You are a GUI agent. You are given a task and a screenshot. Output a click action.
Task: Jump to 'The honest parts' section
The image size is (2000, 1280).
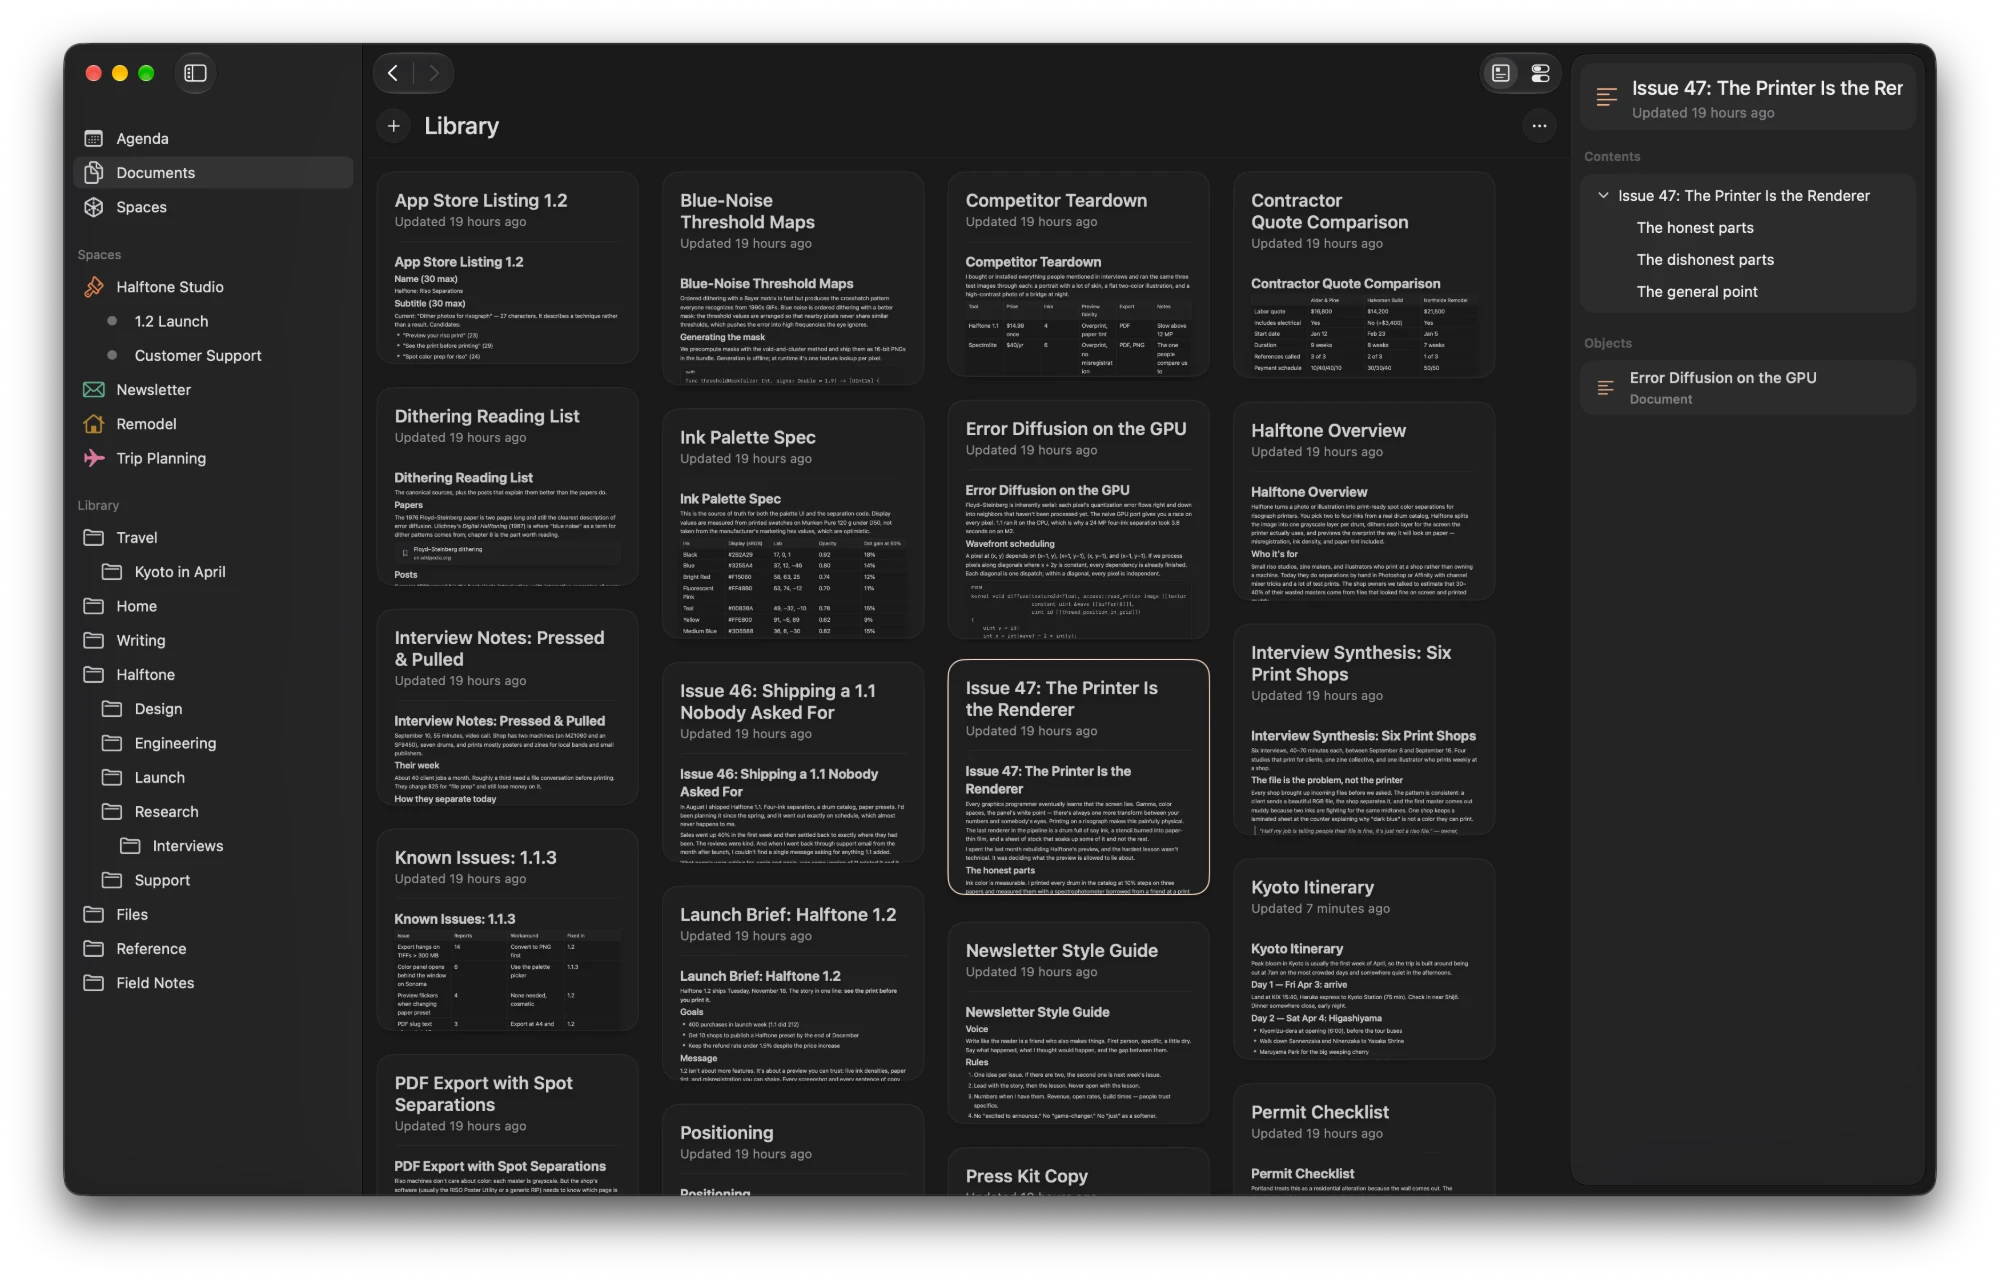1695,228
